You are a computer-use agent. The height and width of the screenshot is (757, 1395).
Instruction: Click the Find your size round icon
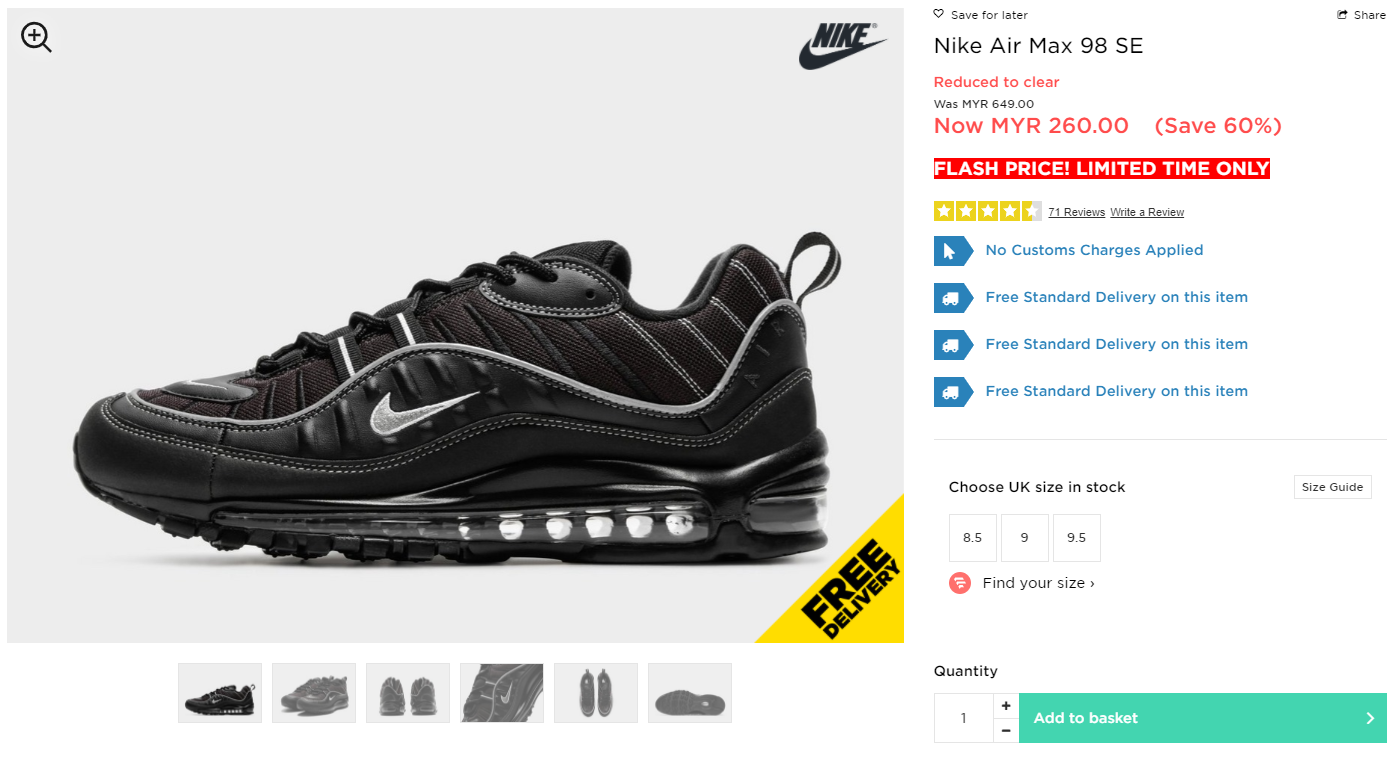[960, 582]
